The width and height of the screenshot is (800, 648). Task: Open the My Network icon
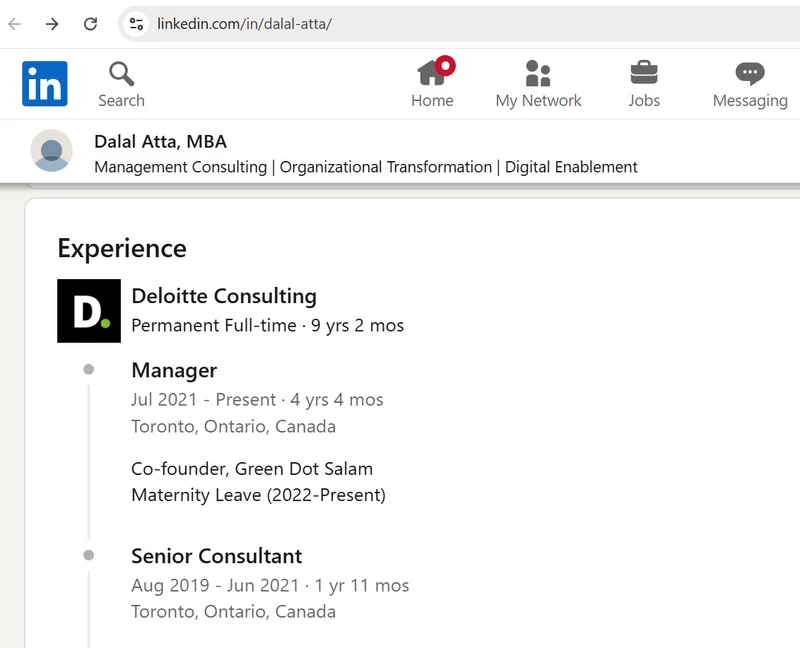[538, 73]
